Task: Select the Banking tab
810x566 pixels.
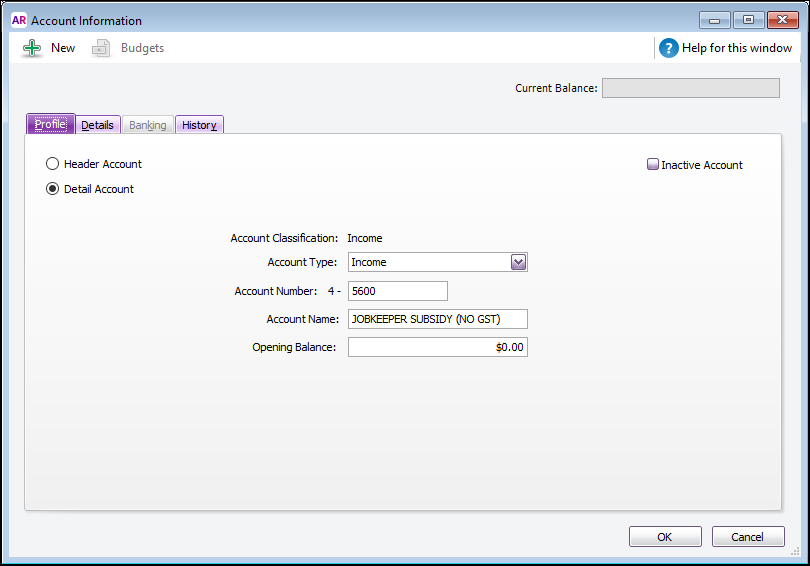Action: [x=148, y=125]
